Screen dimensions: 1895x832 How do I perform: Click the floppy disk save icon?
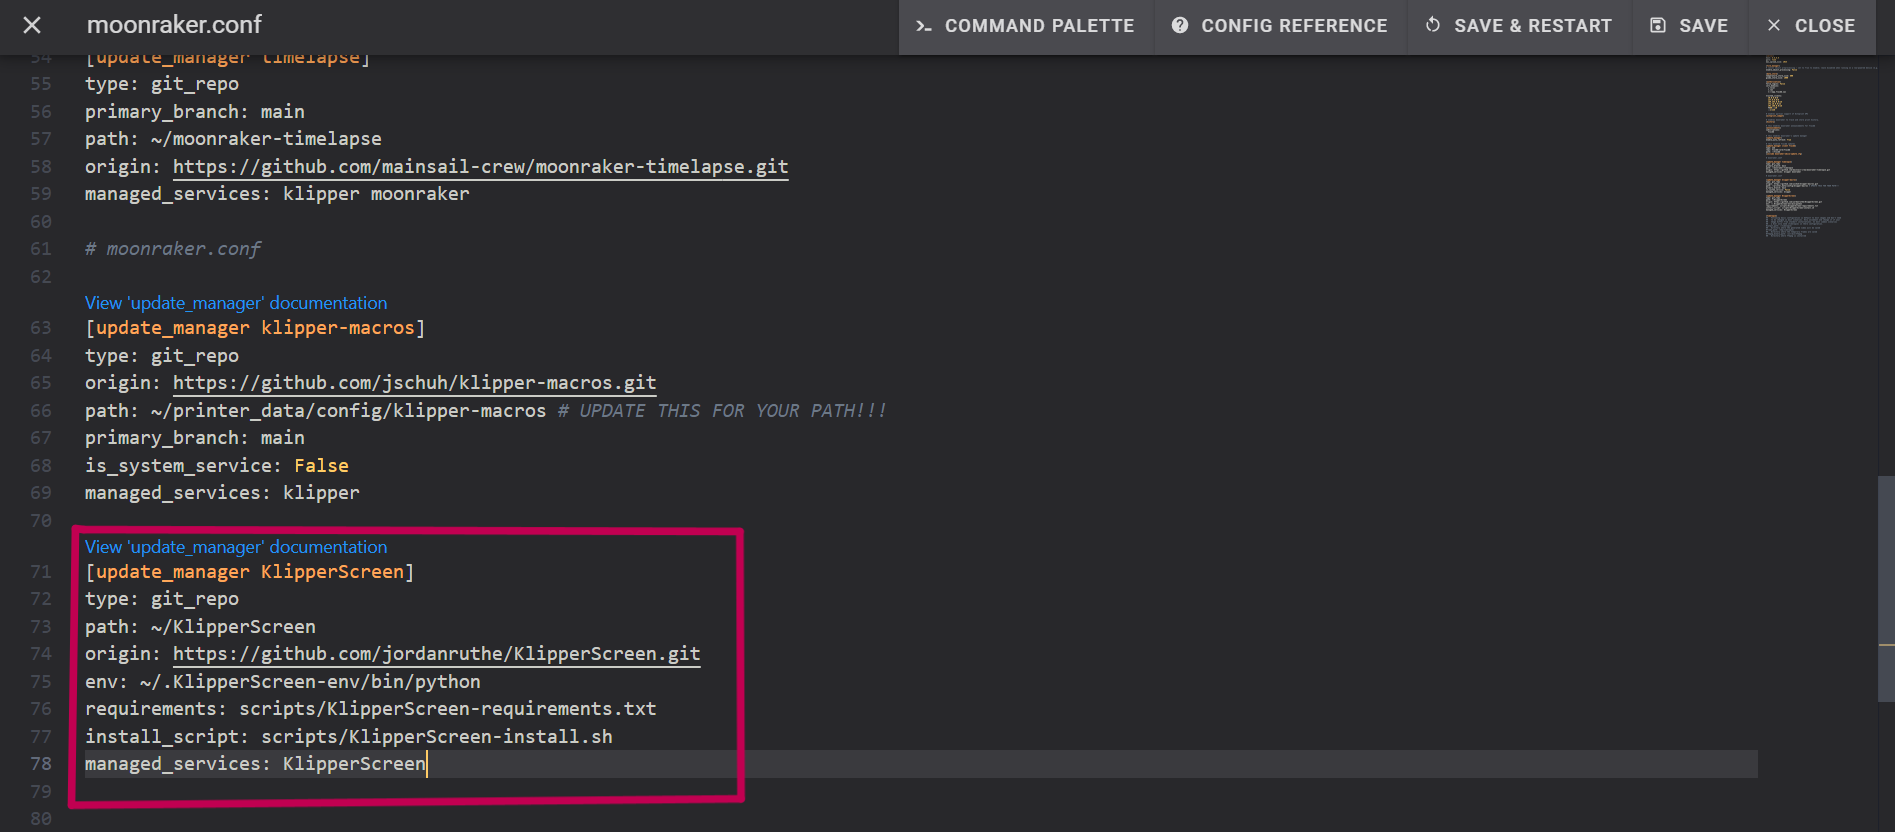pyautogui.click(x=1658, y=25)
